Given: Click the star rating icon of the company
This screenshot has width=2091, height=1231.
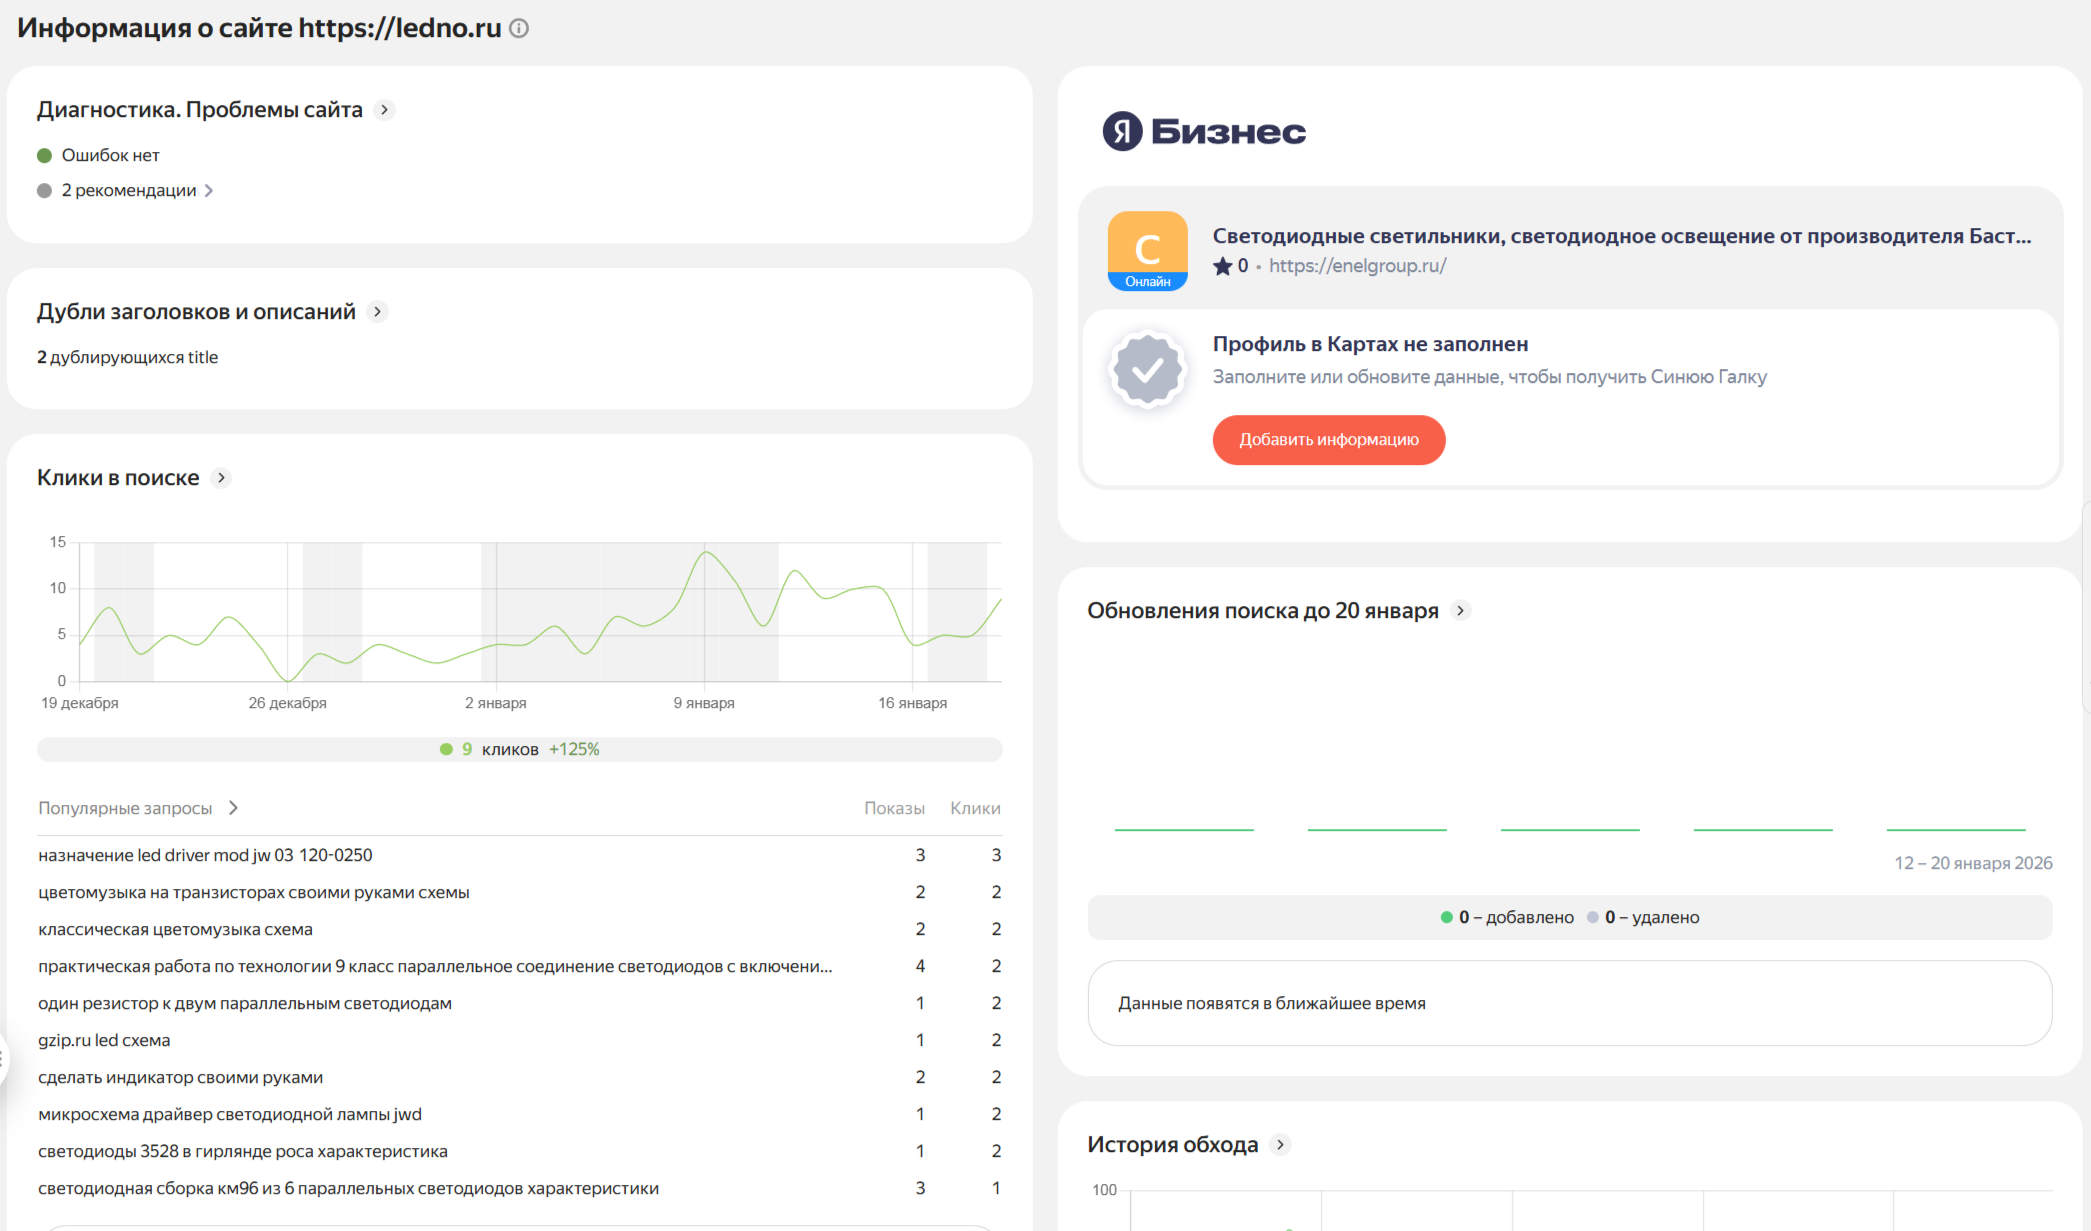Looking at the screenshot, I should pyautogui.click(x=1222, y=266).
